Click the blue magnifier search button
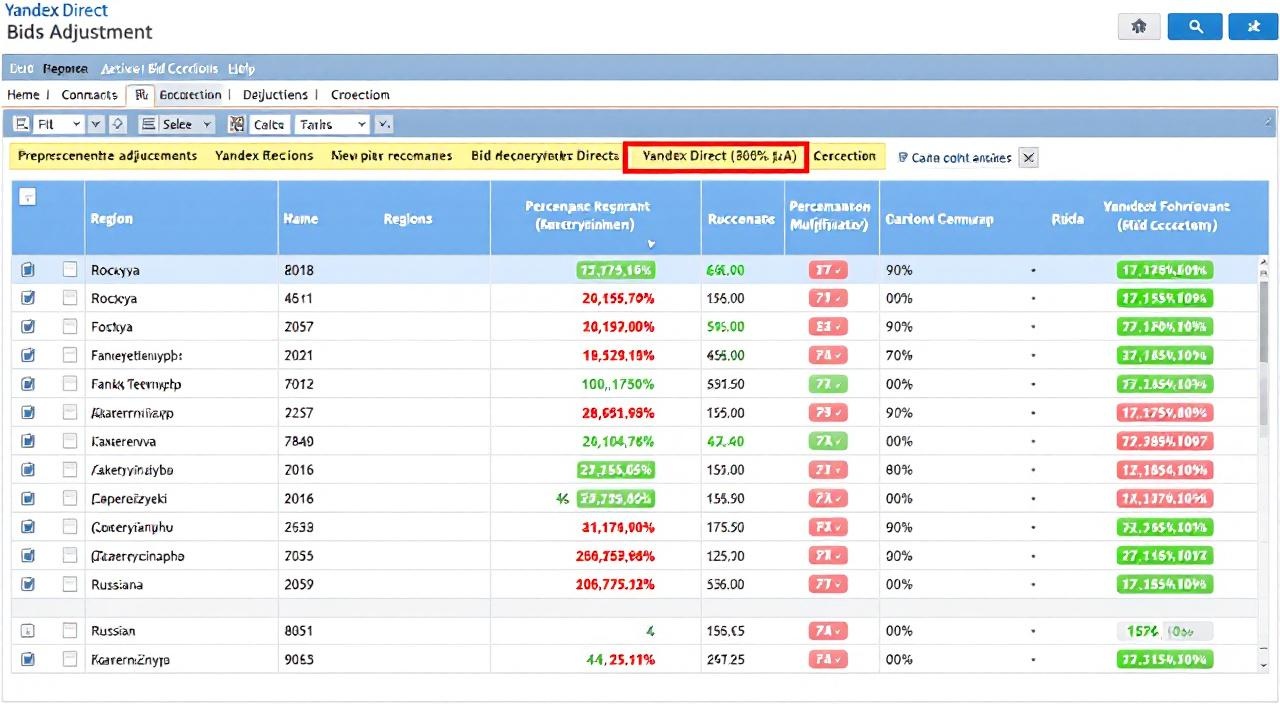1280x704 pixels. coord(1195,27)
